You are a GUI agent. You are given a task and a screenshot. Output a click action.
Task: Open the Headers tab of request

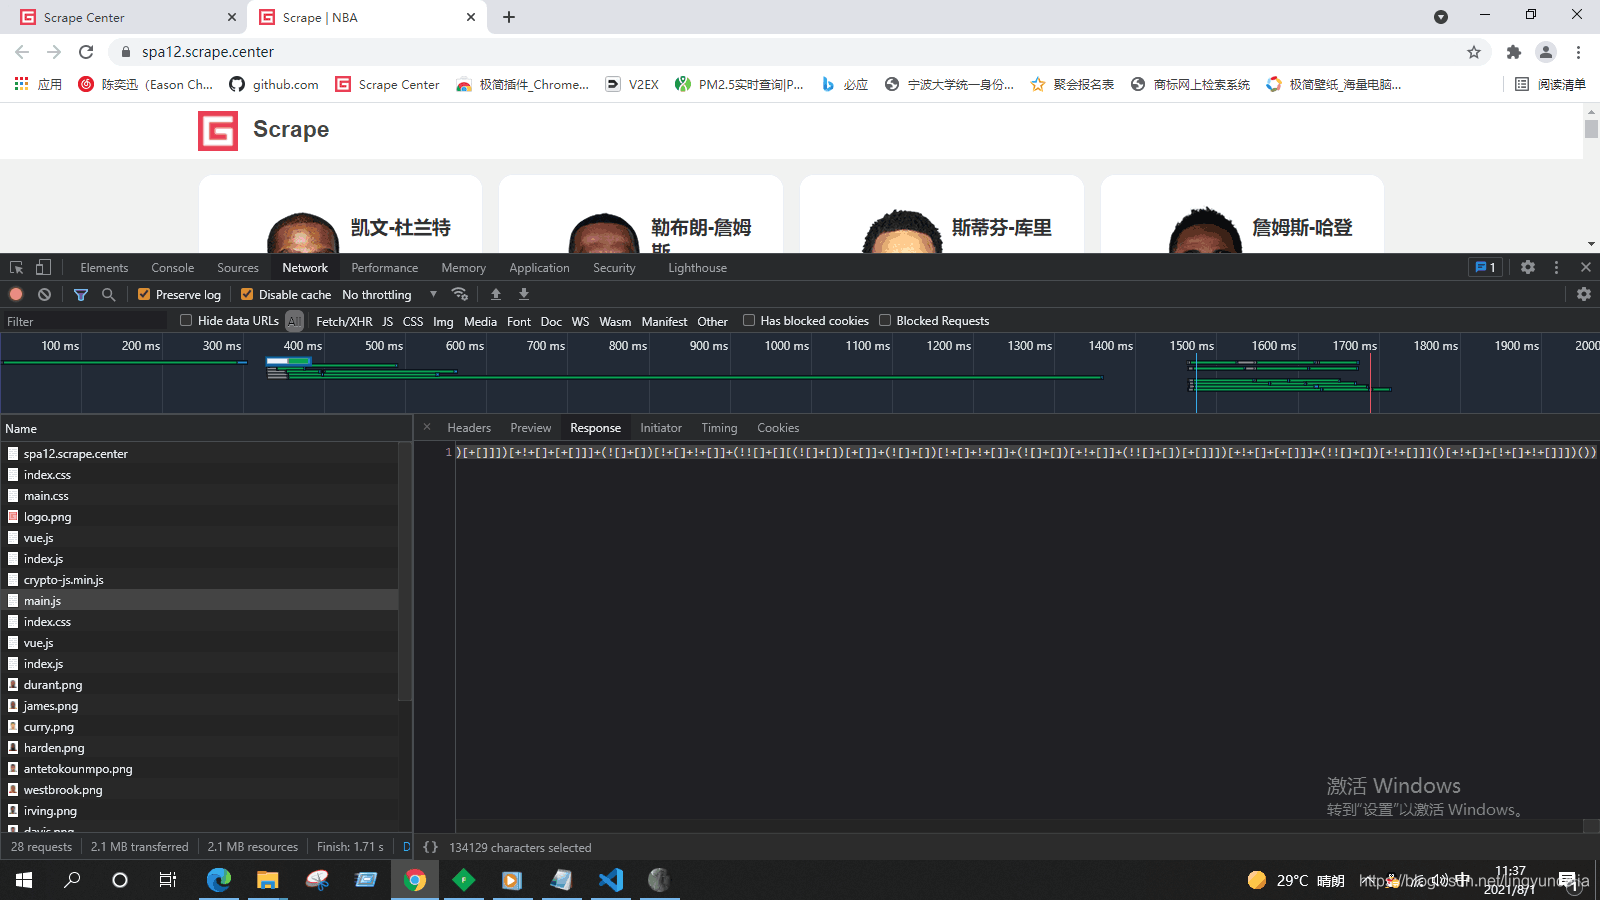[x=469, y=427]
